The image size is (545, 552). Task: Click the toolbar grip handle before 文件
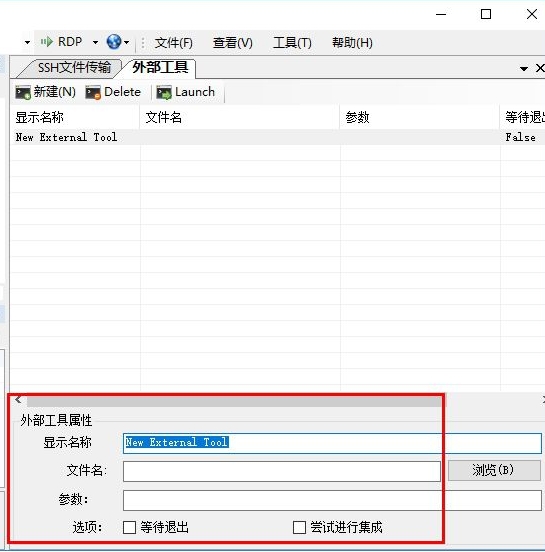[x=143, y=43]
